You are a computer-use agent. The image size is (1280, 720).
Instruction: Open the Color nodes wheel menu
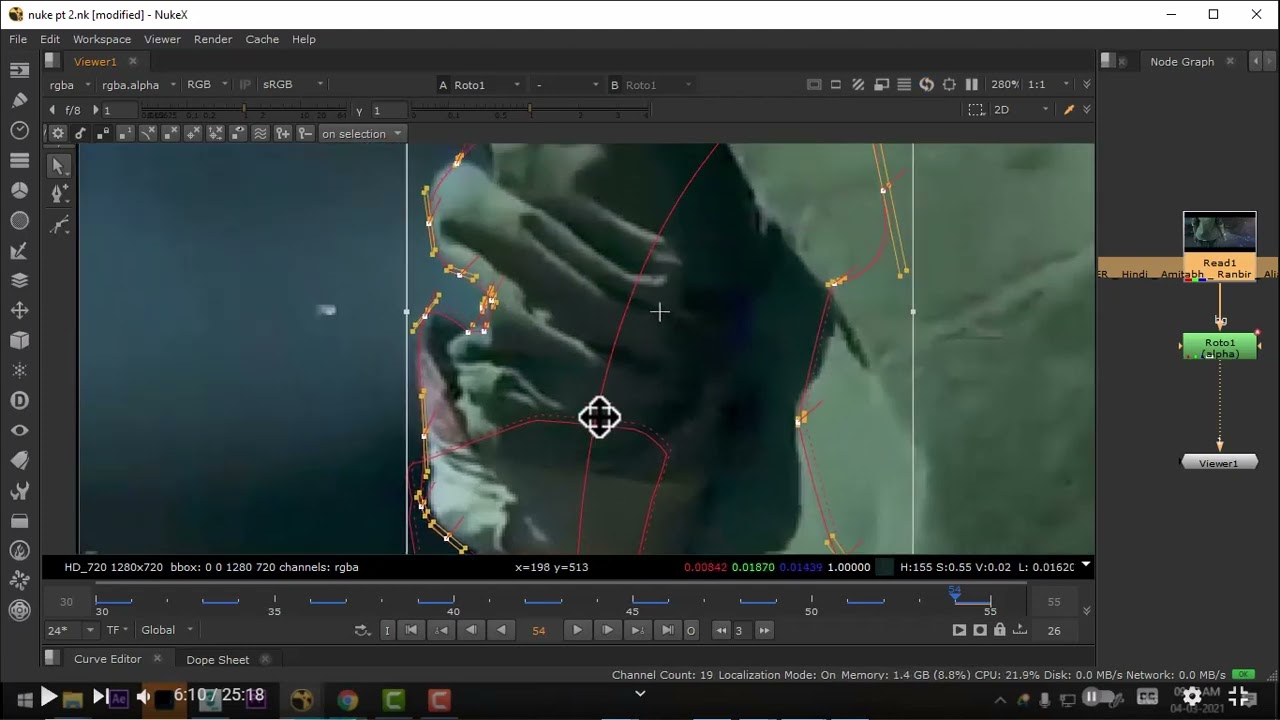tap(19, 190)
